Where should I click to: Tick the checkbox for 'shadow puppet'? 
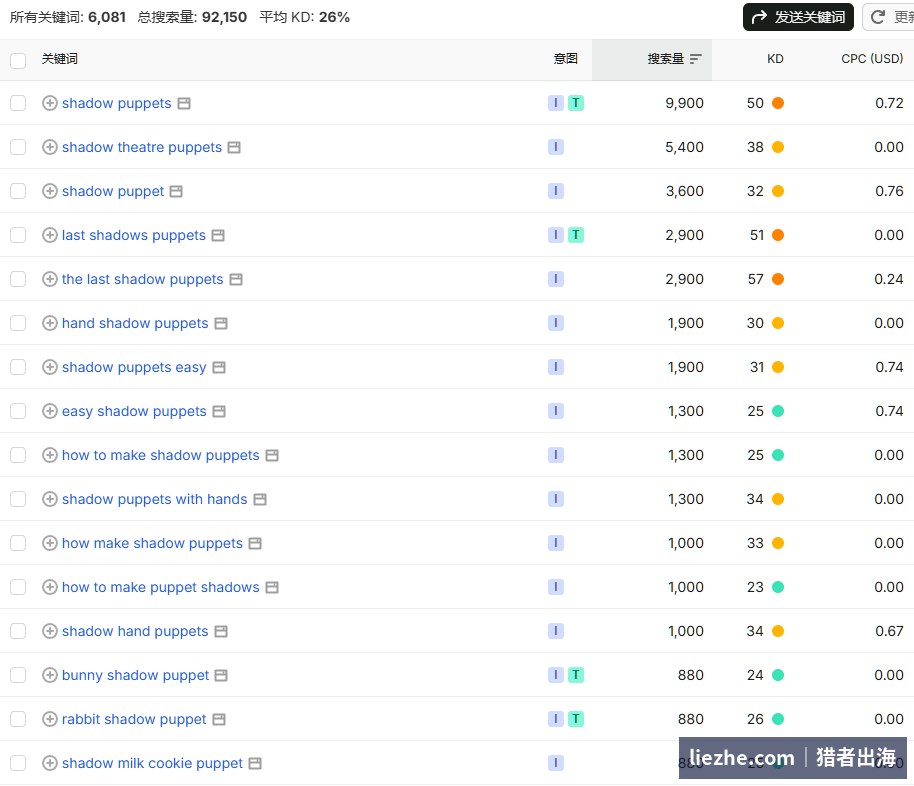pyautogui.click(x=18, y=191)
